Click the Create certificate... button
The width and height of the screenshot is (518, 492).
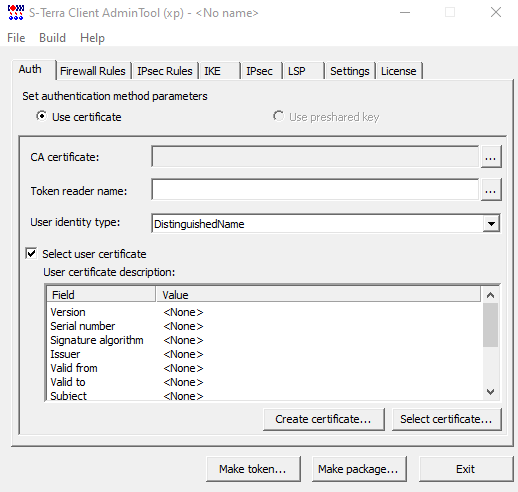click(x=323, y=419)
